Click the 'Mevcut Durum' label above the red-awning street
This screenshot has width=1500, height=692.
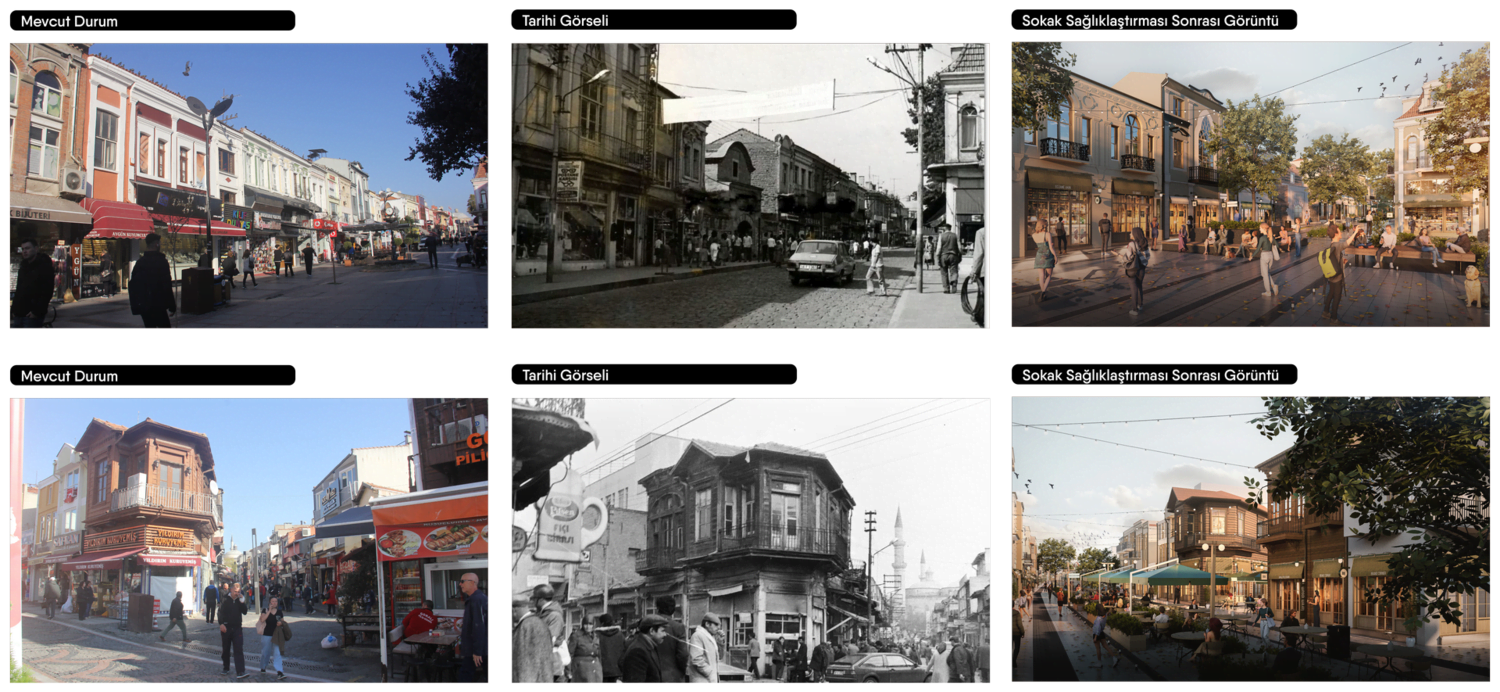69,21
